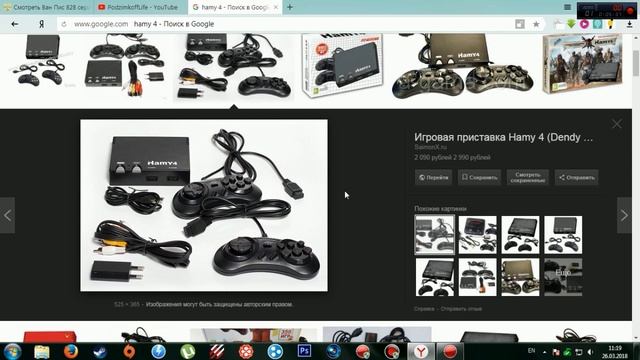640x360 pixels.
Task: Close the 'hamy 4 - Поиск в Google' tab
Action: coord(276,7)
